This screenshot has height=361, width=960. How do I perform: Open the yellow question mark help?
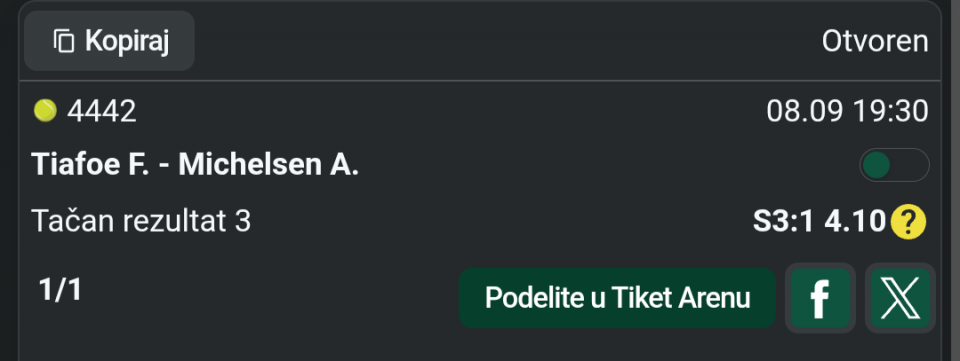[x=909, y=221]
